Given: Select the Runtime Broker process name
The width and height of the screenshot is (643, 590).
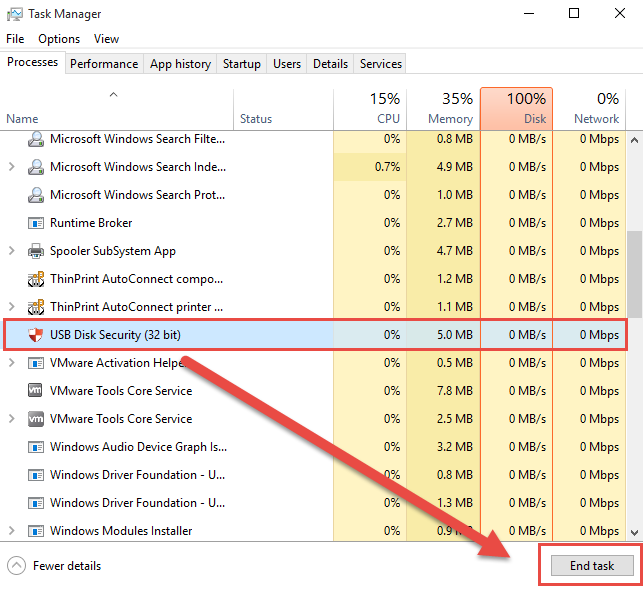Looking at the screenshot, I should 91,223.
